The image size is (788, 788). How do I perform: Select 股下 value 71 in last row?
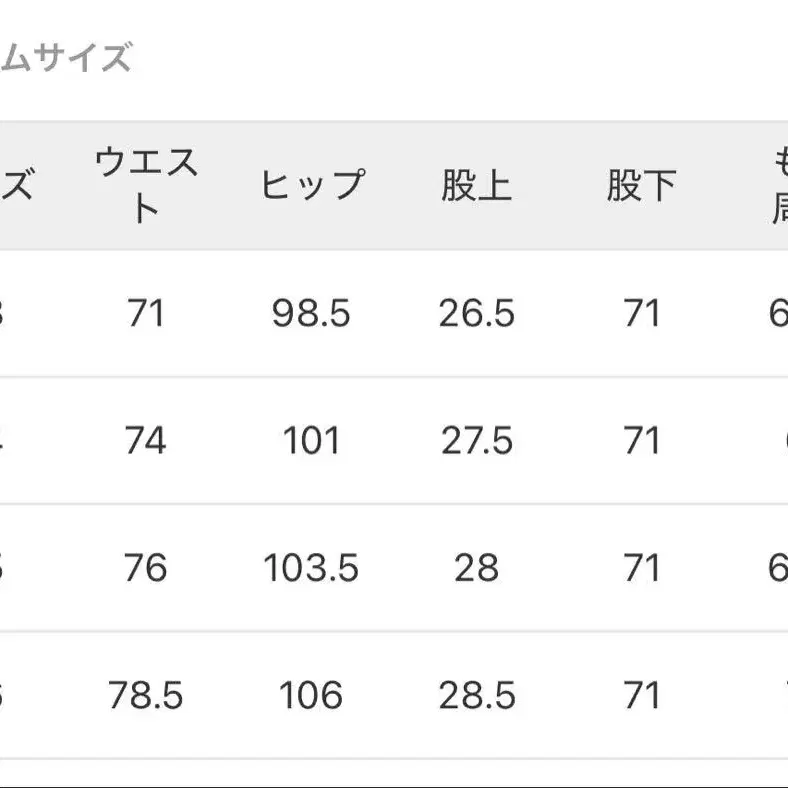(x=641, y=695)
